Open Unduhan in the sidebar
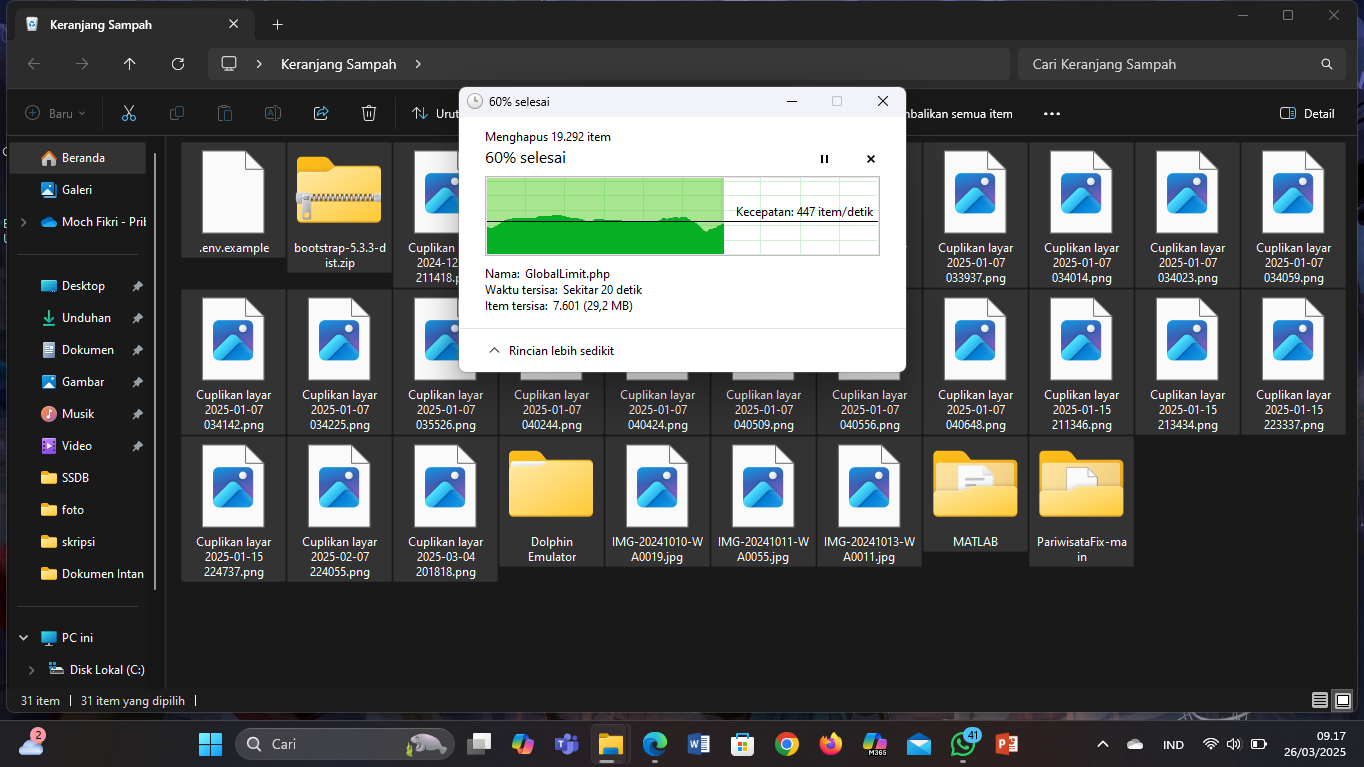This screenshot has width=1364, height=767. [x=86, y=318]
